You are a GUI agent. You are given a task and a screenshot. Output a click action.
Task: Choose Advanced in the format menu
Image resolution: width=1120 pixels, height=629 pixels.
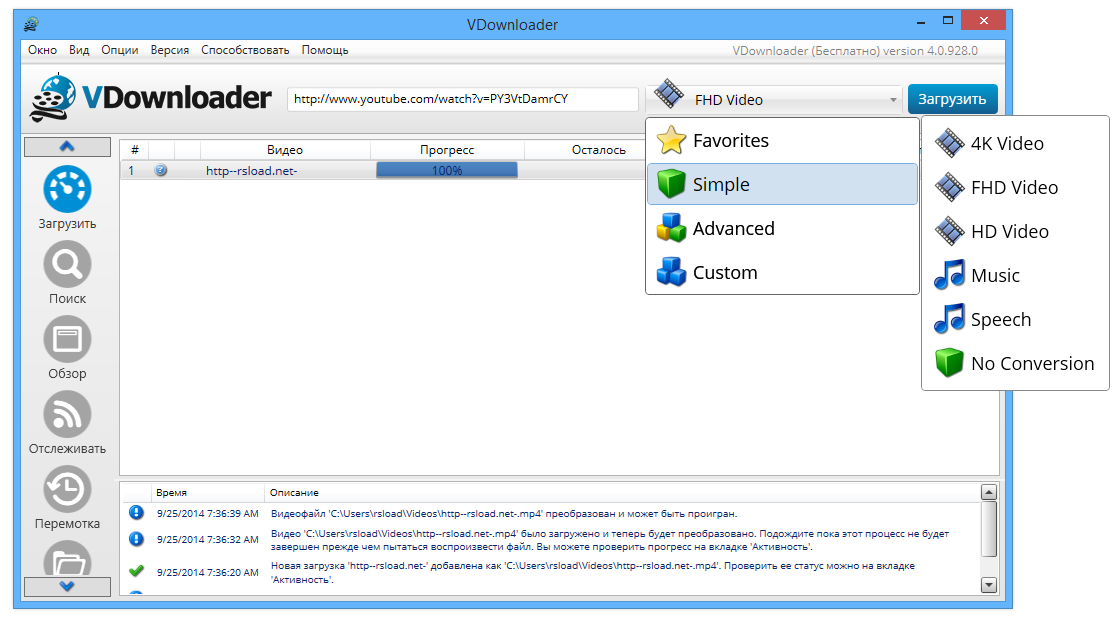pyautogui.click(x=782, y=228)
